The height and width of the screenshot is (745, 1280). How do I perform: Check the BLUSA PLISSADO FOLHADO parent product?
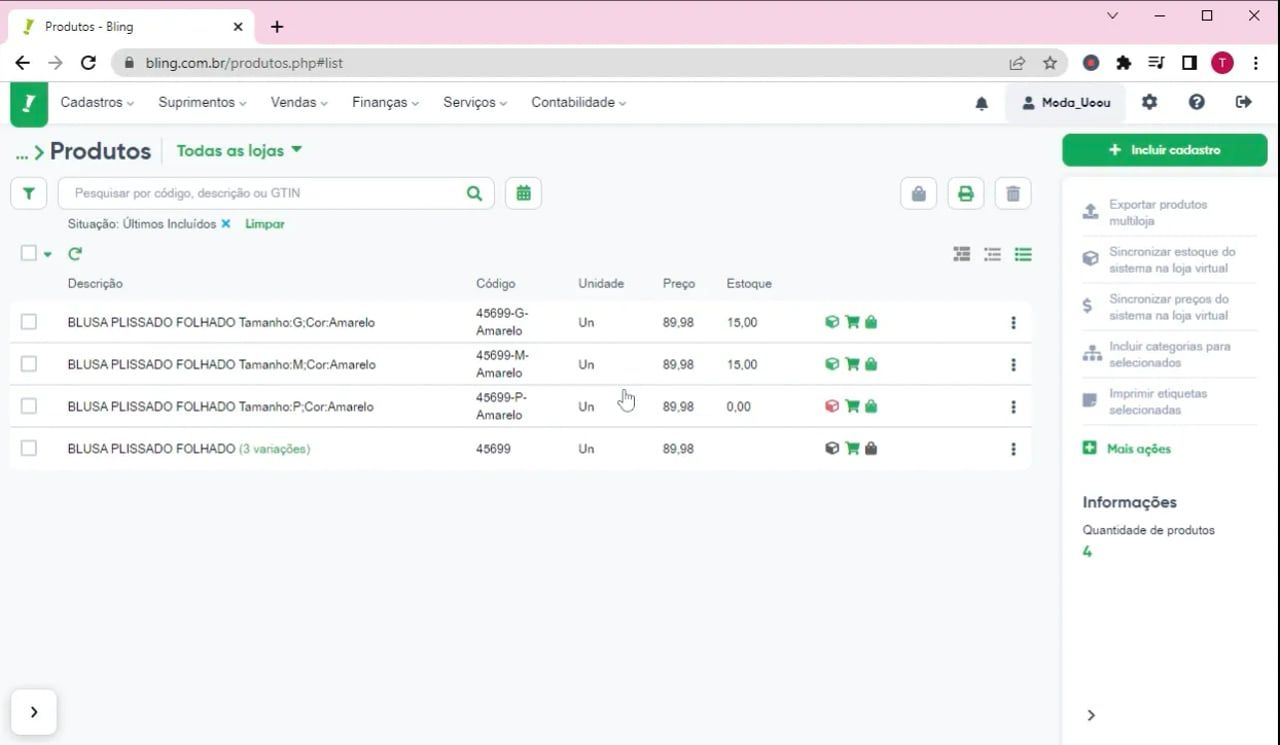point(29,448)
